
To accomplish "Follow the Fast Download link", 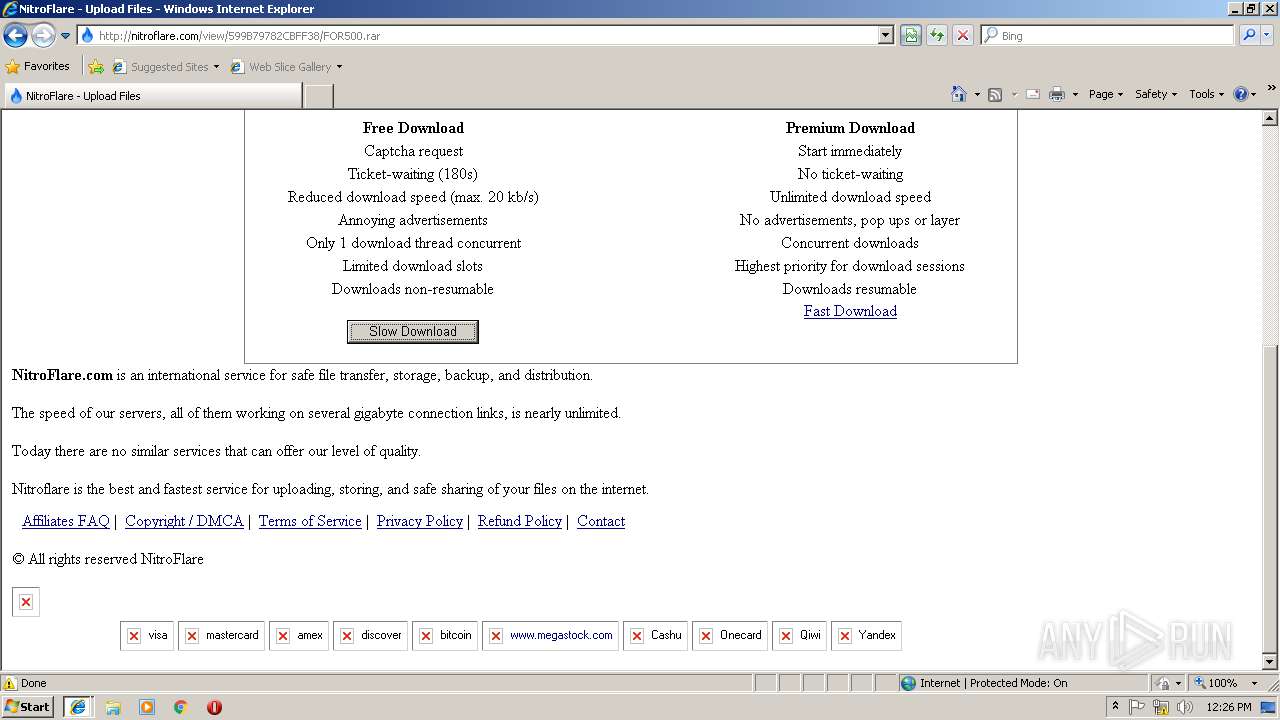I will pos(850,311).
